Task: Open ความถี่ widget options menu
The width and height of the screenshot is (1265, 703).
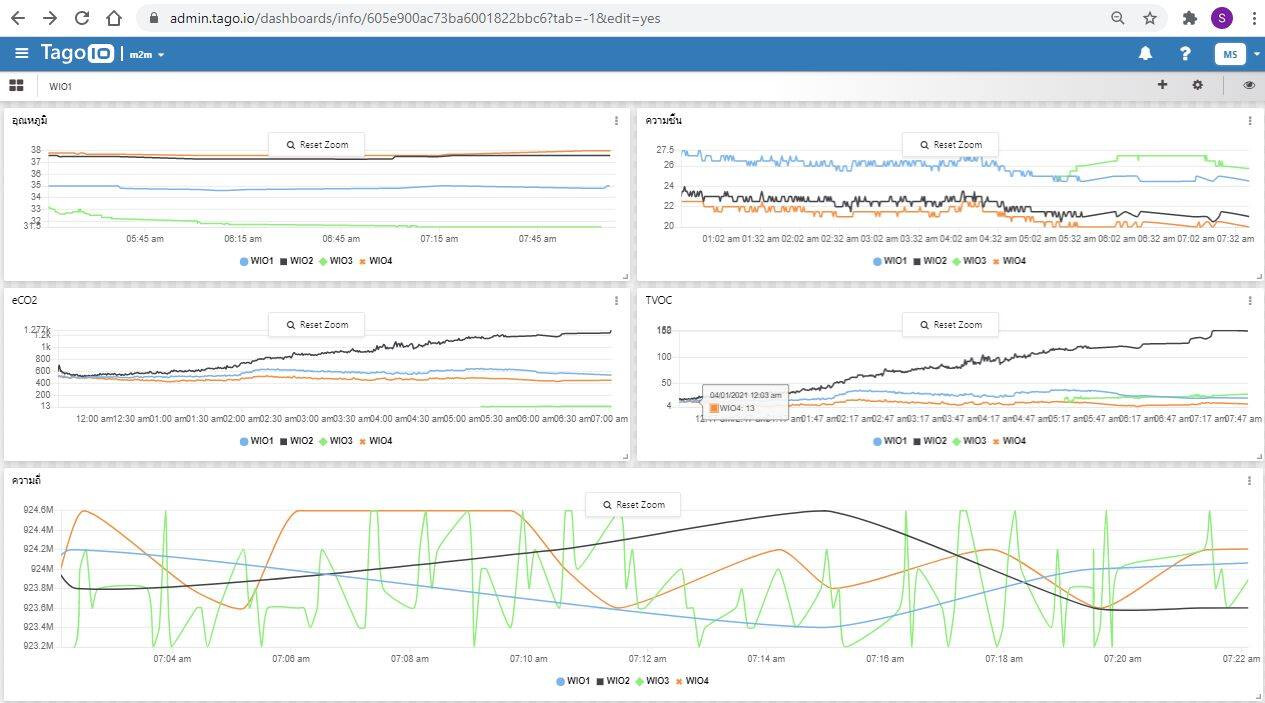Action: coord(1250,481)
